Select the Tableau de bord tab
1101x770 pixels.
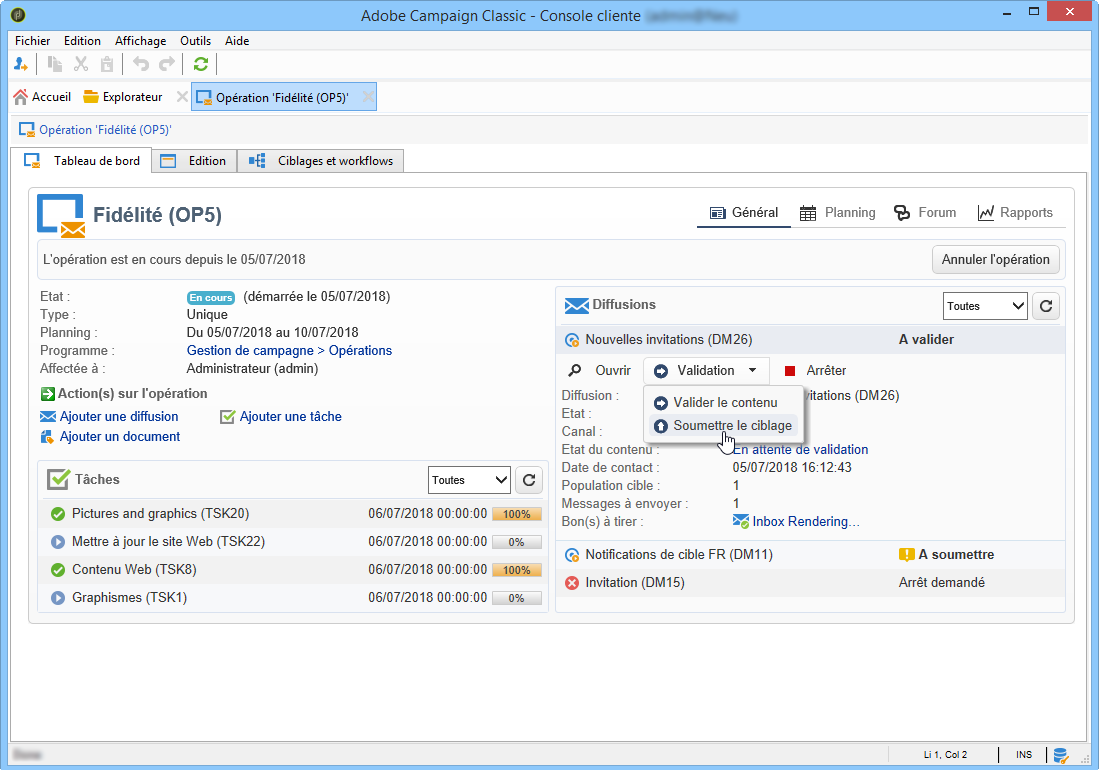[82, 161]
